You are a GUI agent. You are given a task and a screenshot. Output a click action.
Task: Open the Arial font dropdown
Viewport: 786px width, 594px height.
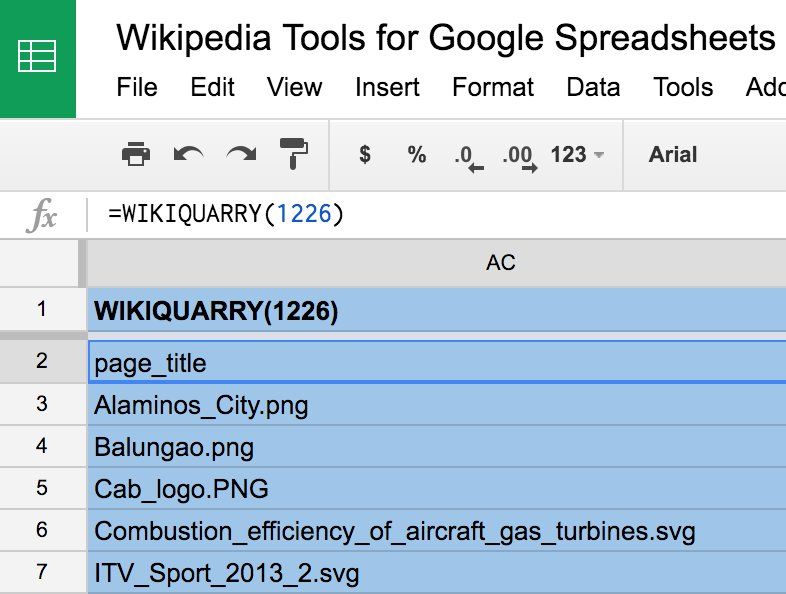coord(673,155)
